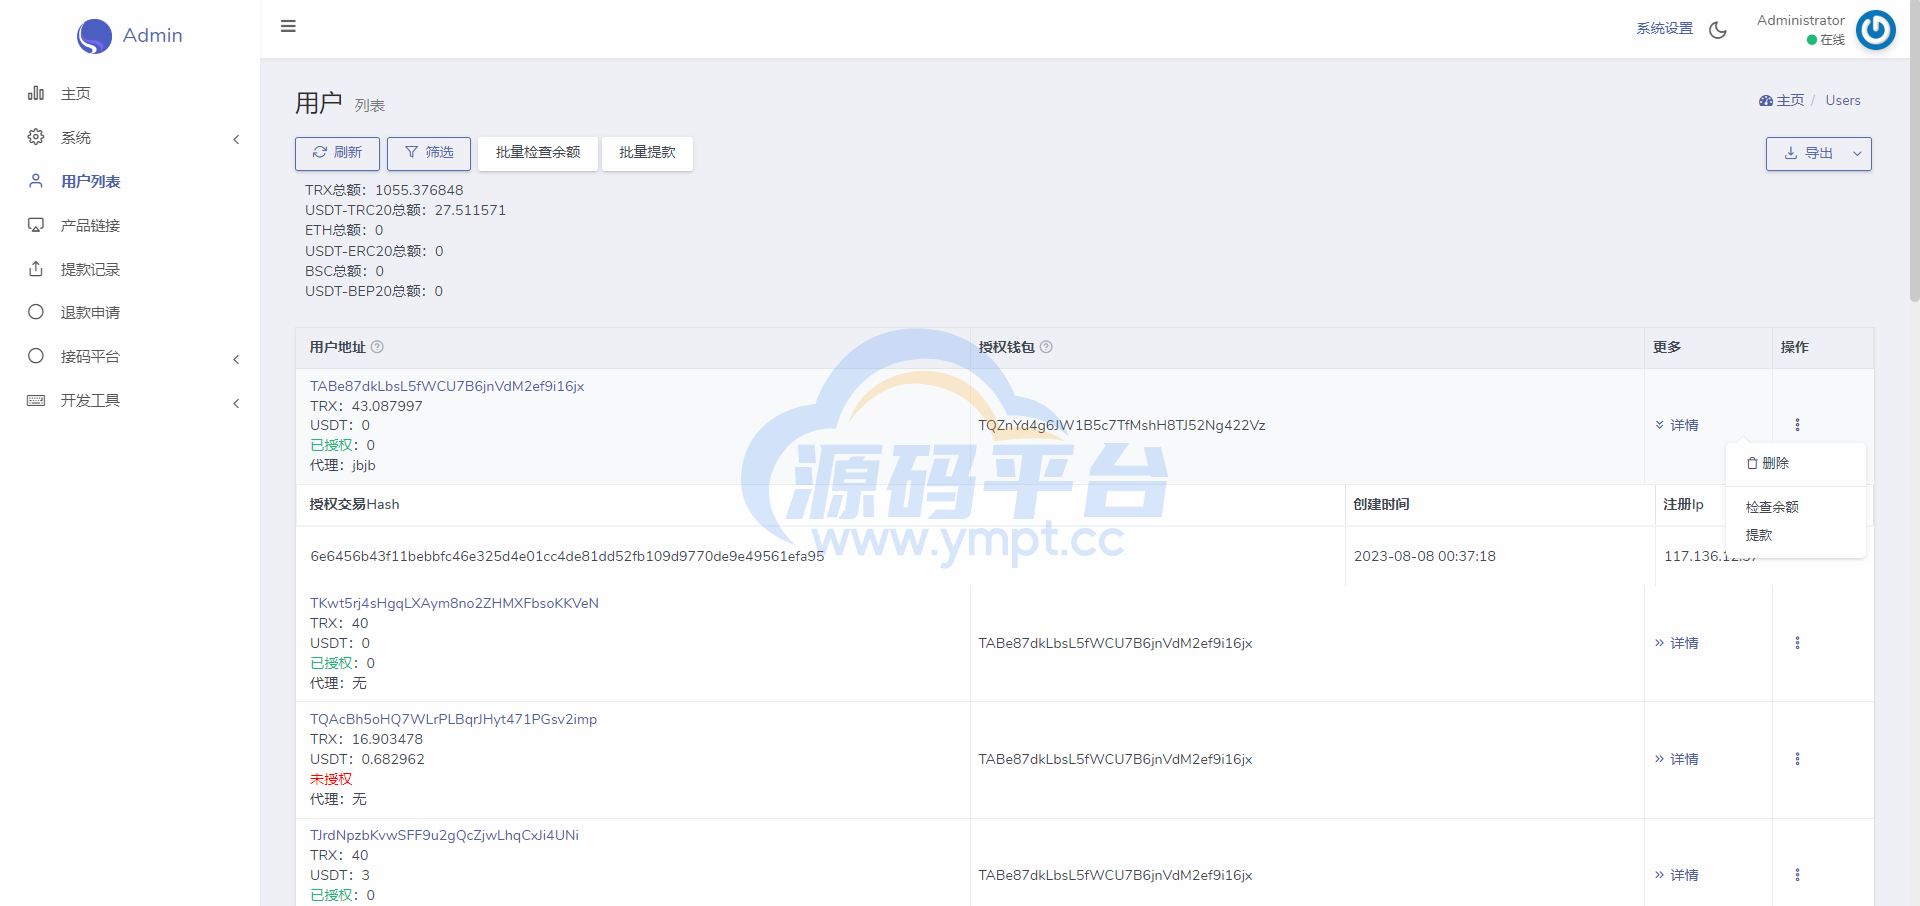Expand 详情 for user TJrdNpzbKvwSFF9u2gQcZjwLhqCxJi4UNi
The width and height of the screenshot is (1920, 906).
pyautogui.click(x=1677, y=876)
